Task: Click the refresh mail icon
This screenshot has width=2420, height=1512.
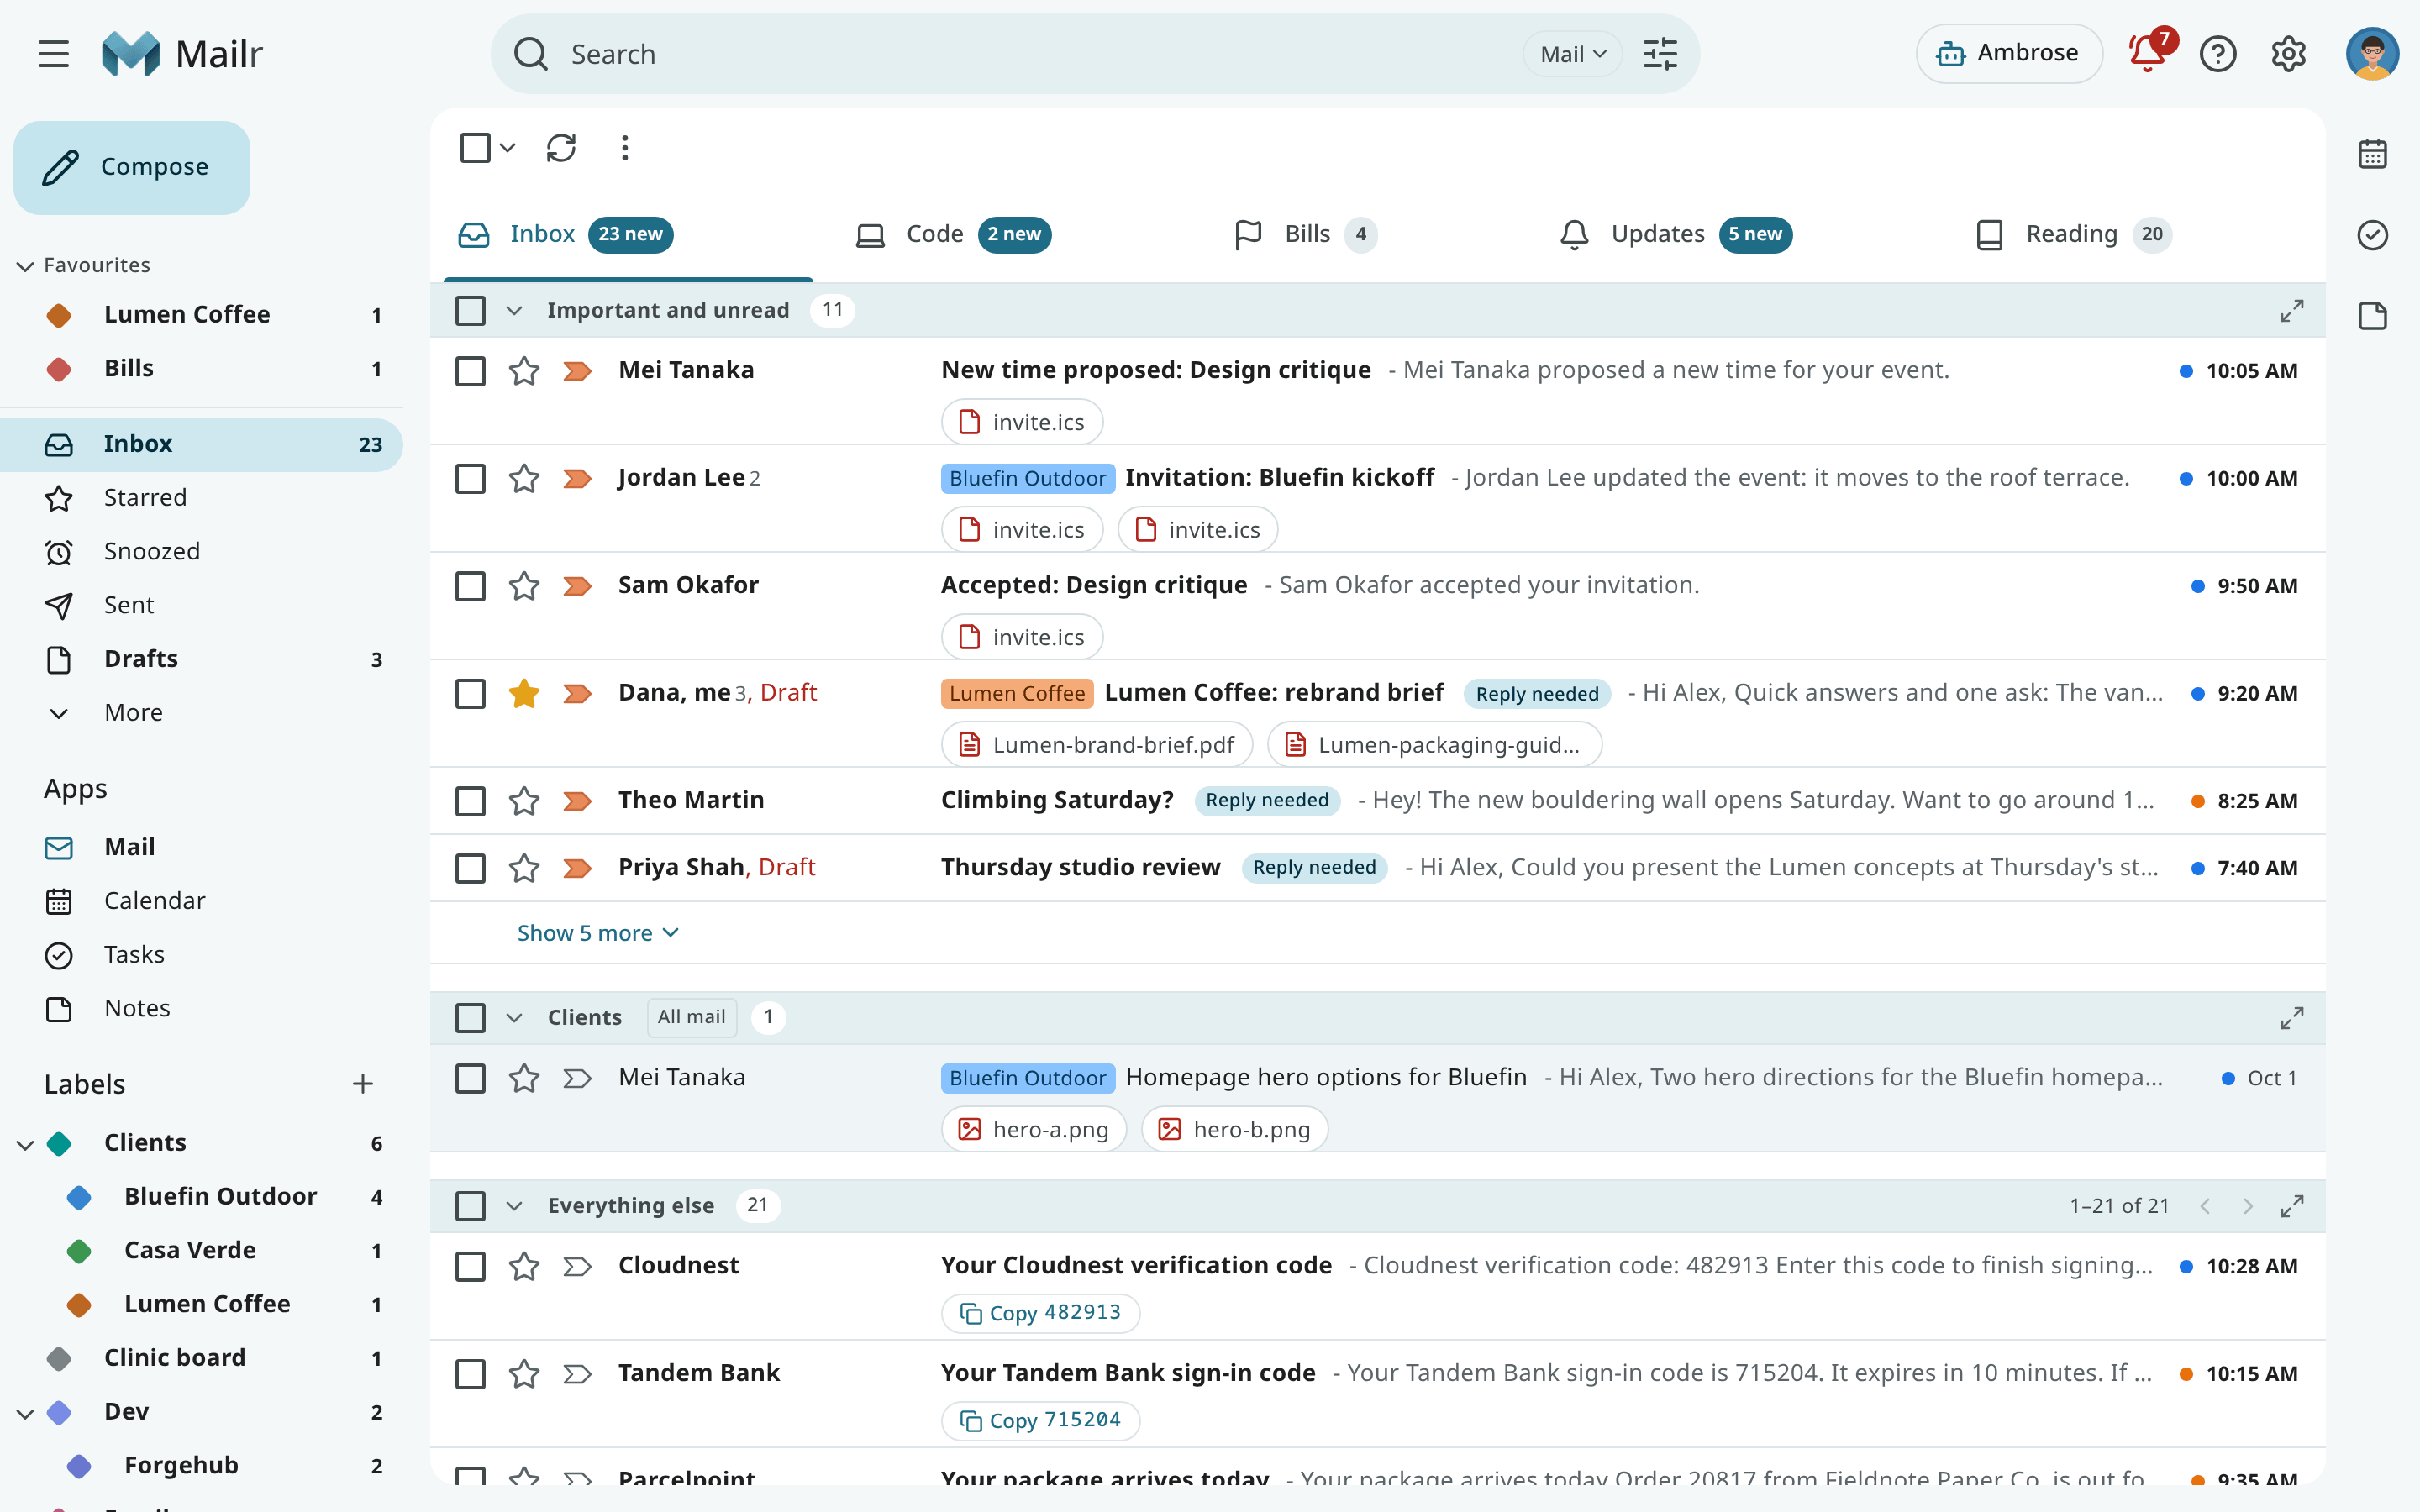Action: (x=561, y=148)
